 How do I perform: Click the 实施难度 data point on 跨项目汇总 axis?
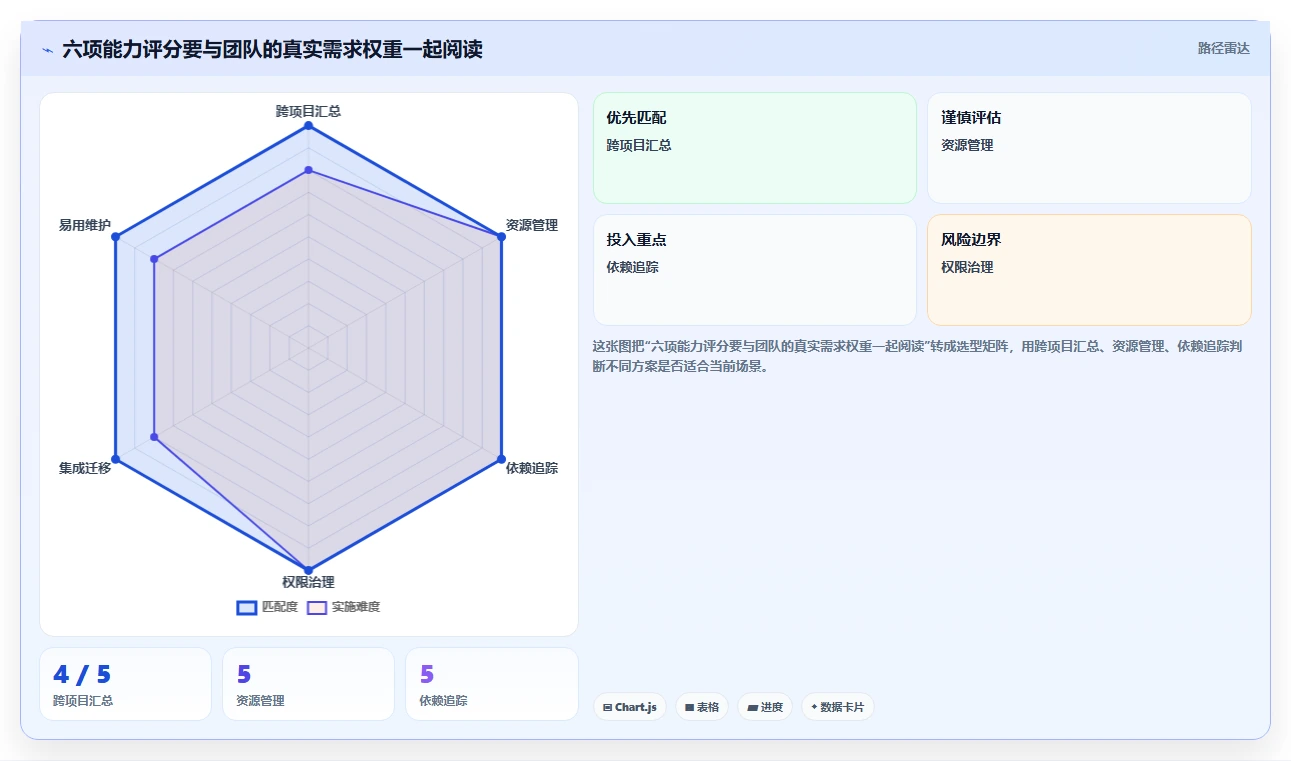click(x=308, y=170)
